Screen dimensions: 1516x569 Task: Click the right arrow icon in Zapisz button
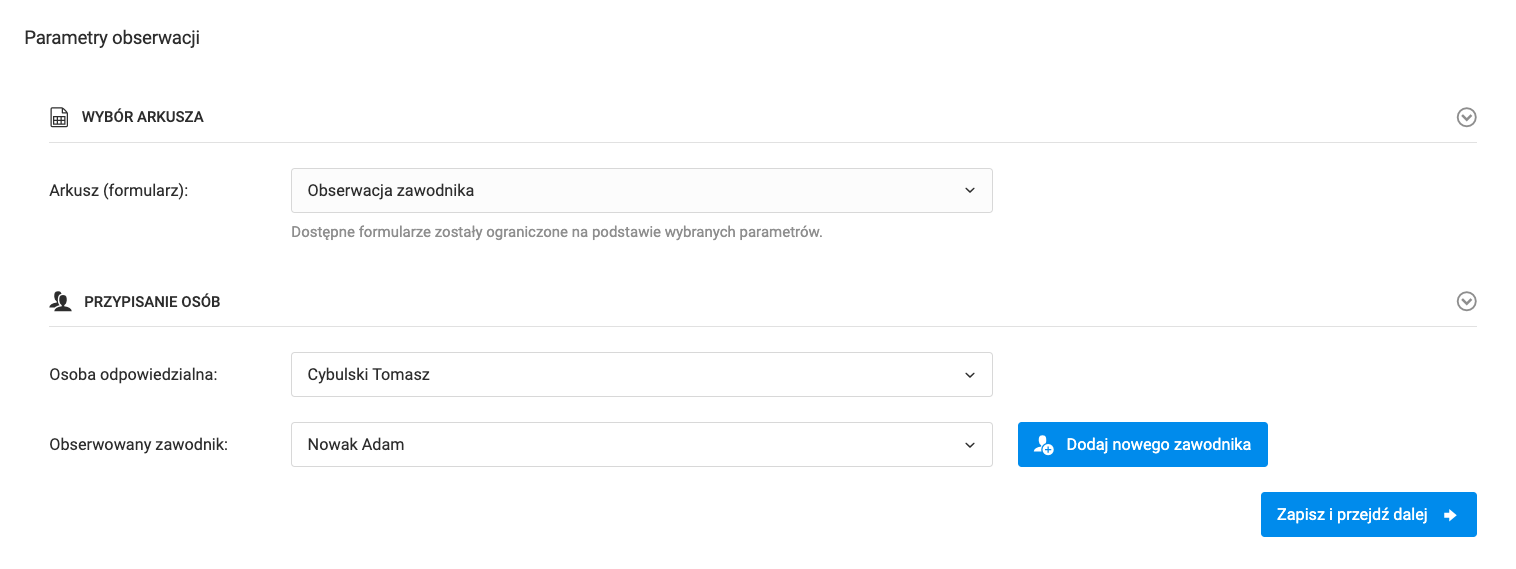1450,515
